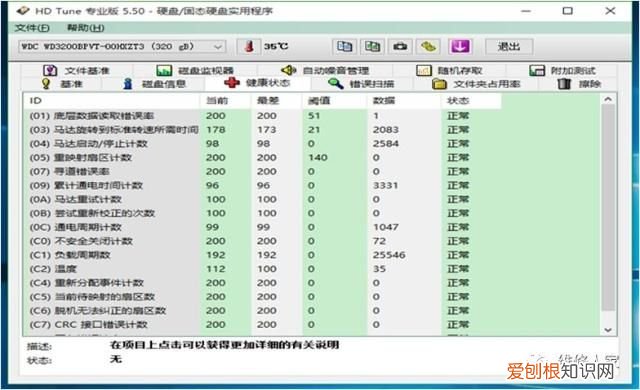The height and width of the screenshot is (390, 640).
Task: Click the data value 1047
Action: 385,227
